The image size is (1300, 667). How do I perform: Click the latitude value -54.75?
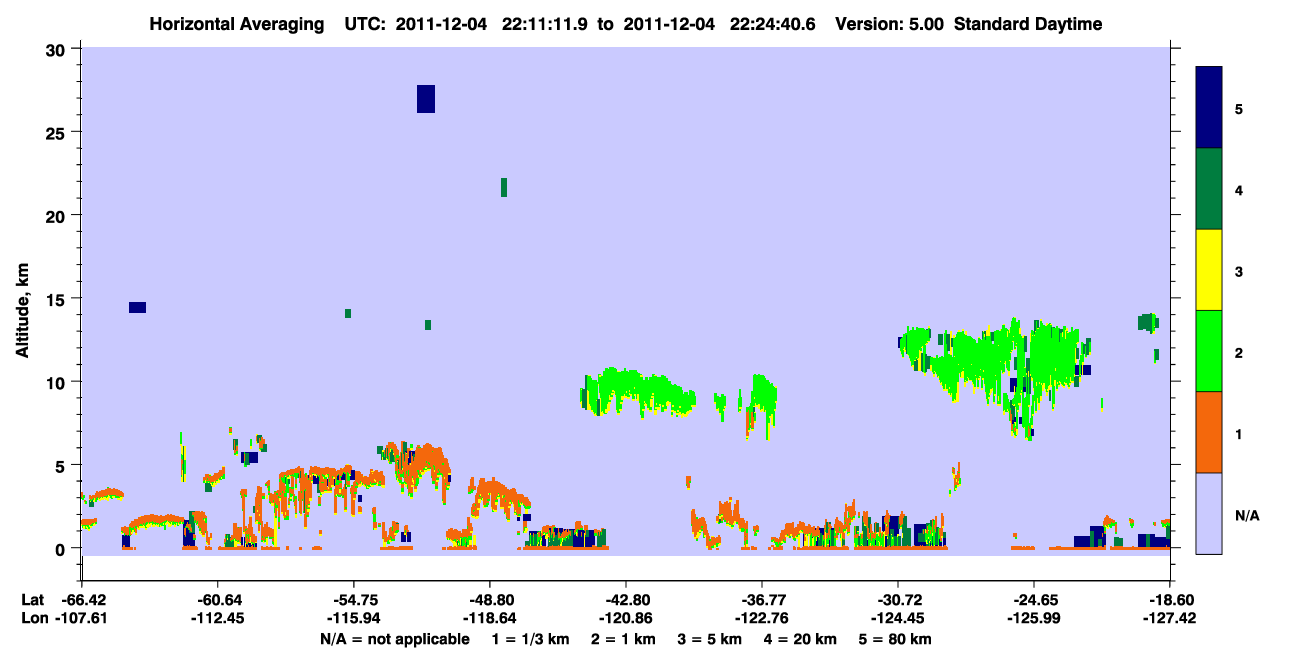point(353,599)
